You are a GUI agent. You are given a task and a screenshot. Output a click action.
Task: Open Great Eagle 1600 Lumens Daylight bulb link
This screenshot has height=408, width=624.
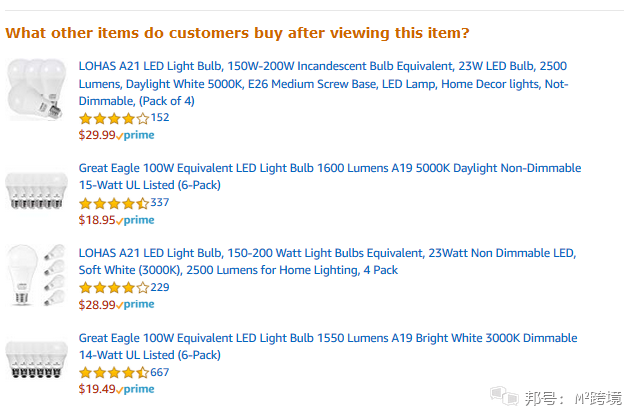(330, 176)
